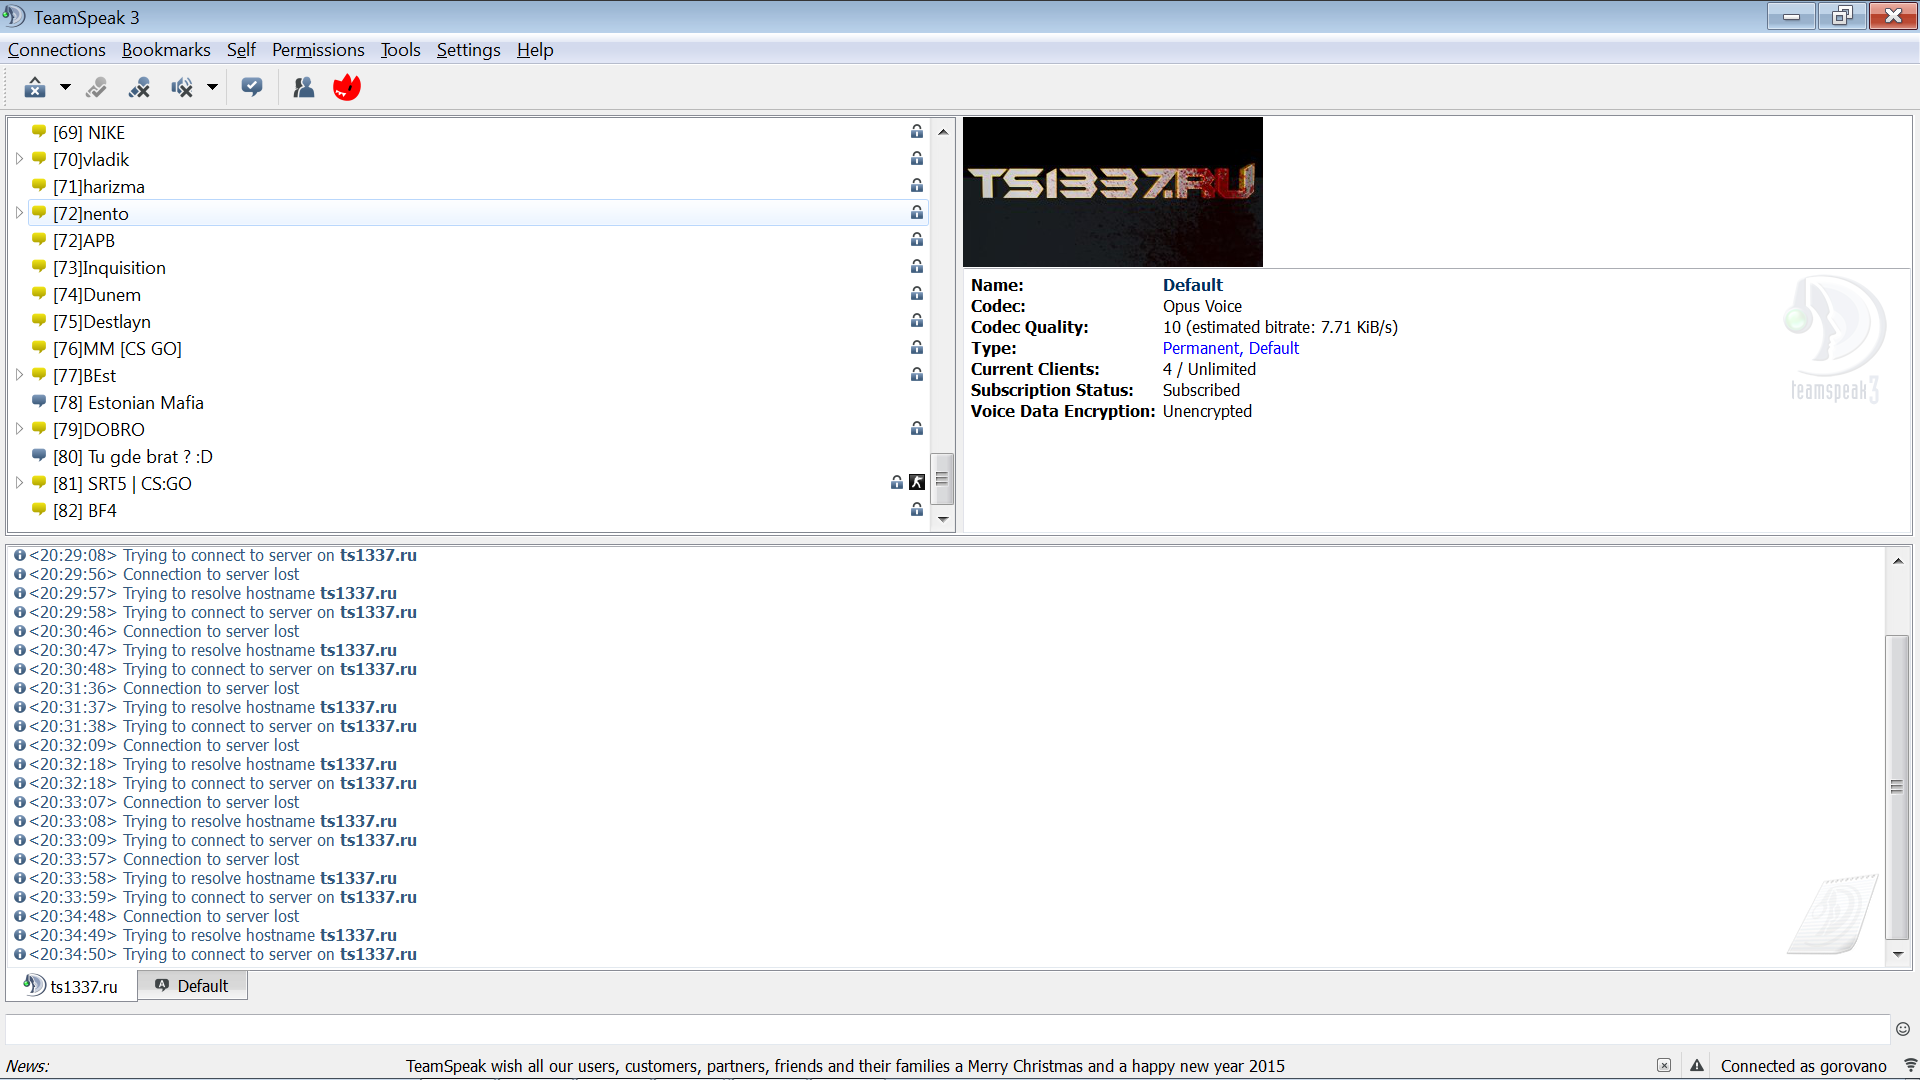The width and height of the screenshot is (1920, 1080).
Task: Open the contacts manager icon
Action: pos(303,88)
